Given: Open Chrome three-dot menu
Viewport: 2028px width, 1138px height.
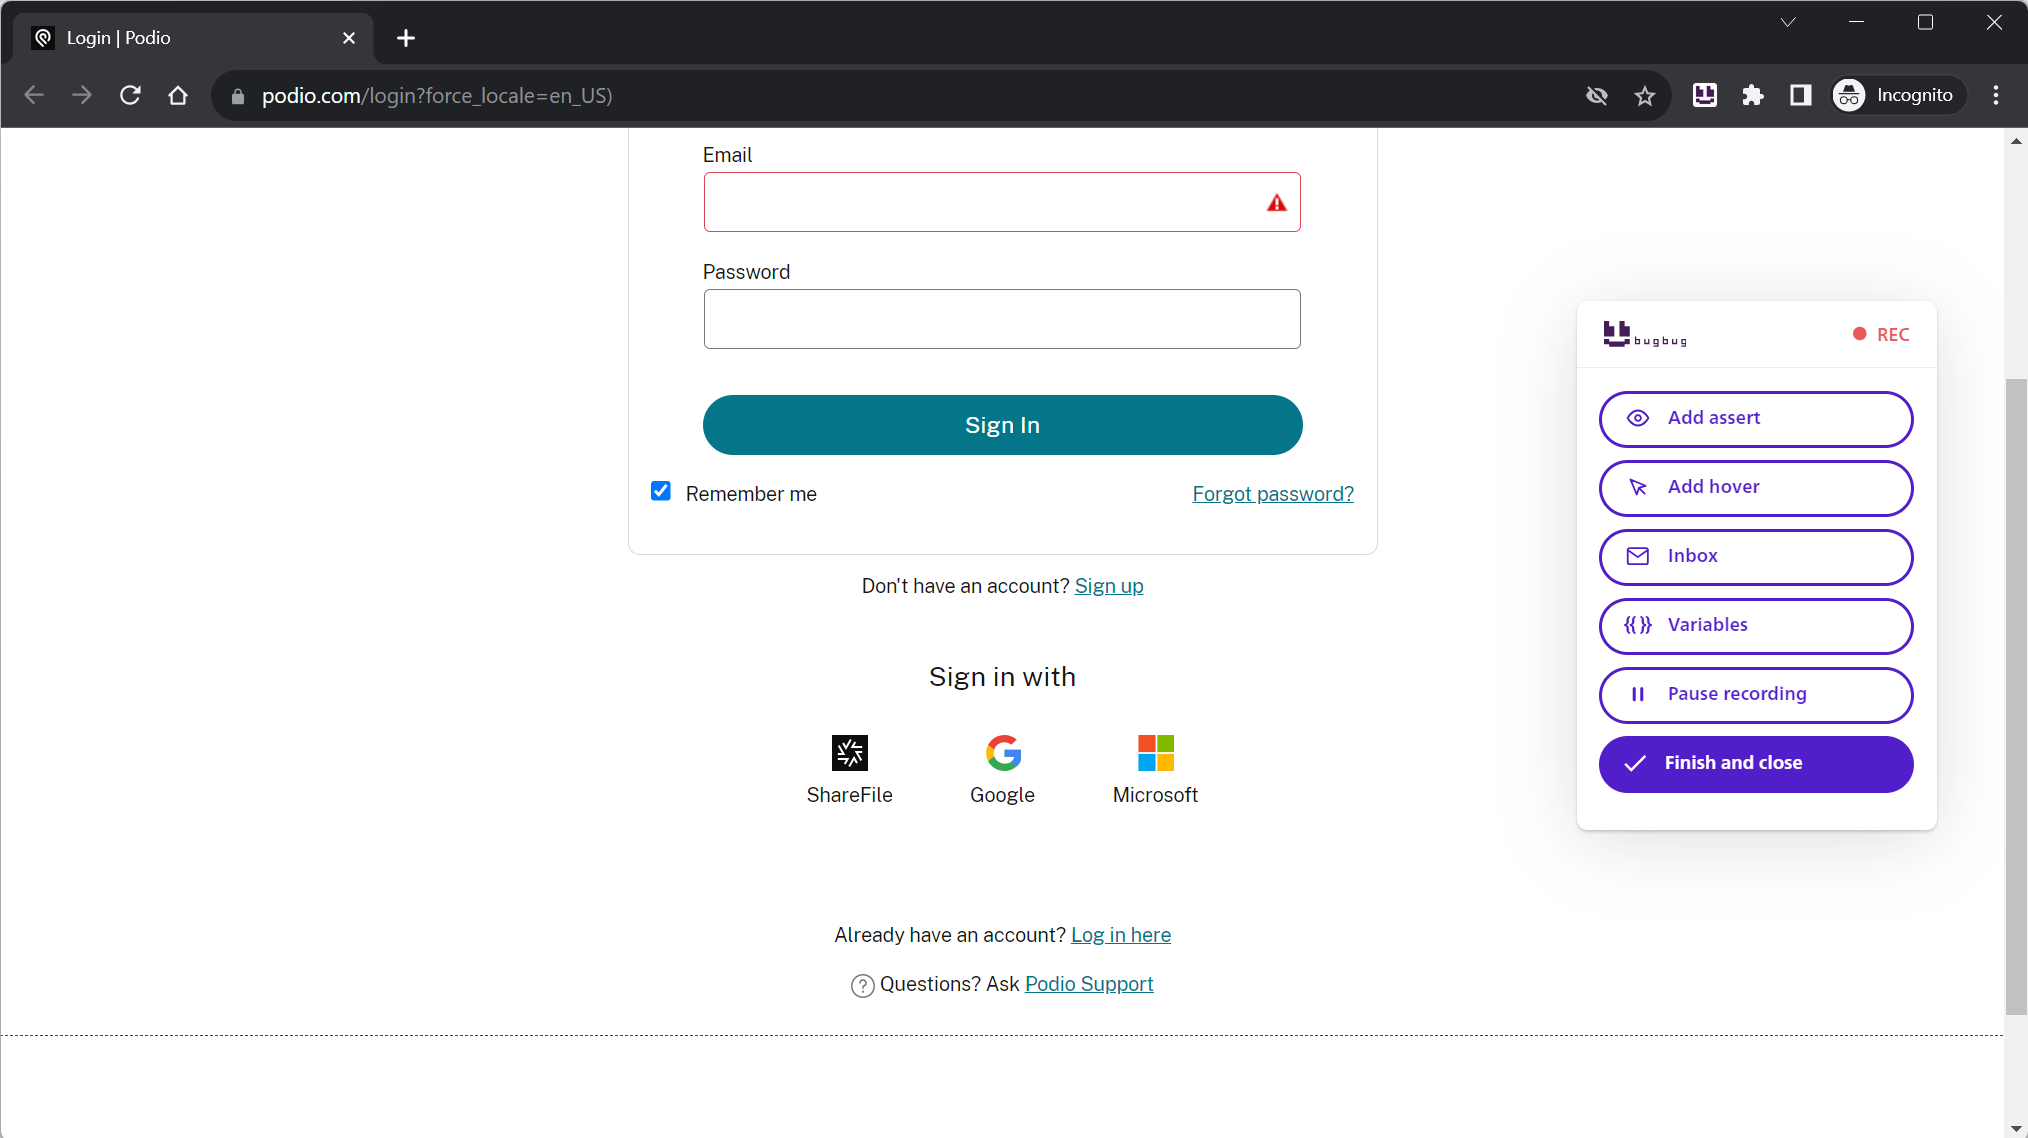Looking at the screenshot, I should (1995, 95).
